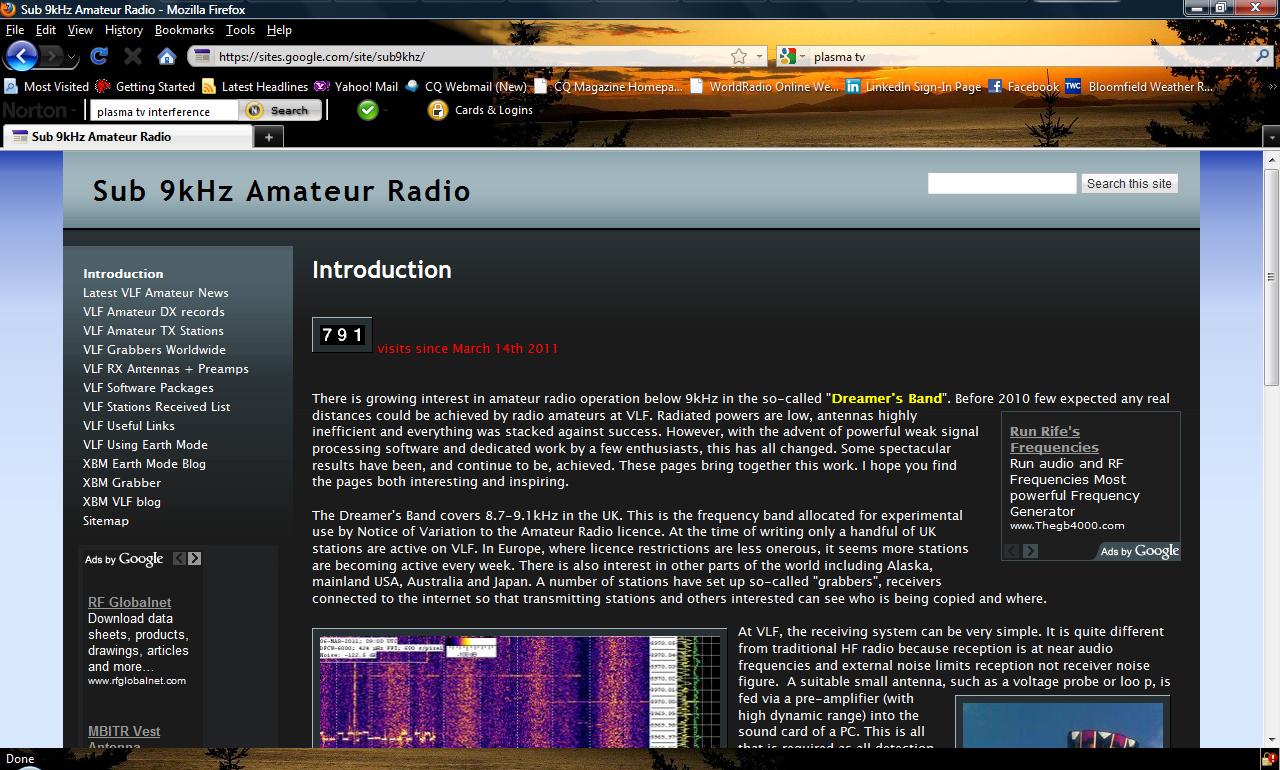This screenshot has width=1280, height=770.
Task: Show the next ad in the sidebar Ads by Google
Action: 194,559
